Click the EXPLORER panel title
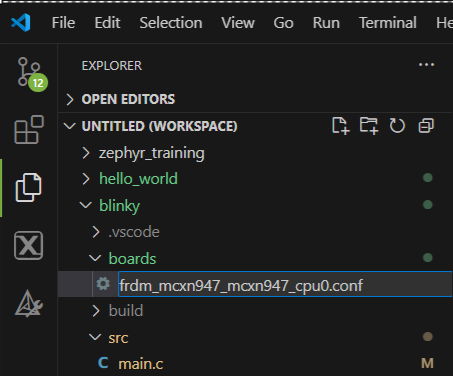The width and height of the screenshot is (453, 376). 112,66
